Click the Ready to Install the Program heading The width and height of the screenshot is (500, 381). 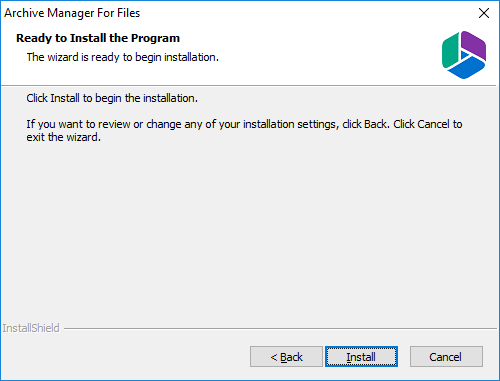click(98, 38)
